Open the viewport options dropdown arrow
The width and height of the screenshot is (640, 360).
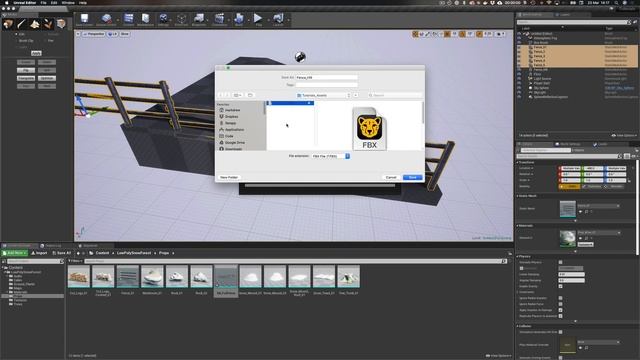(x=78, y=34)
